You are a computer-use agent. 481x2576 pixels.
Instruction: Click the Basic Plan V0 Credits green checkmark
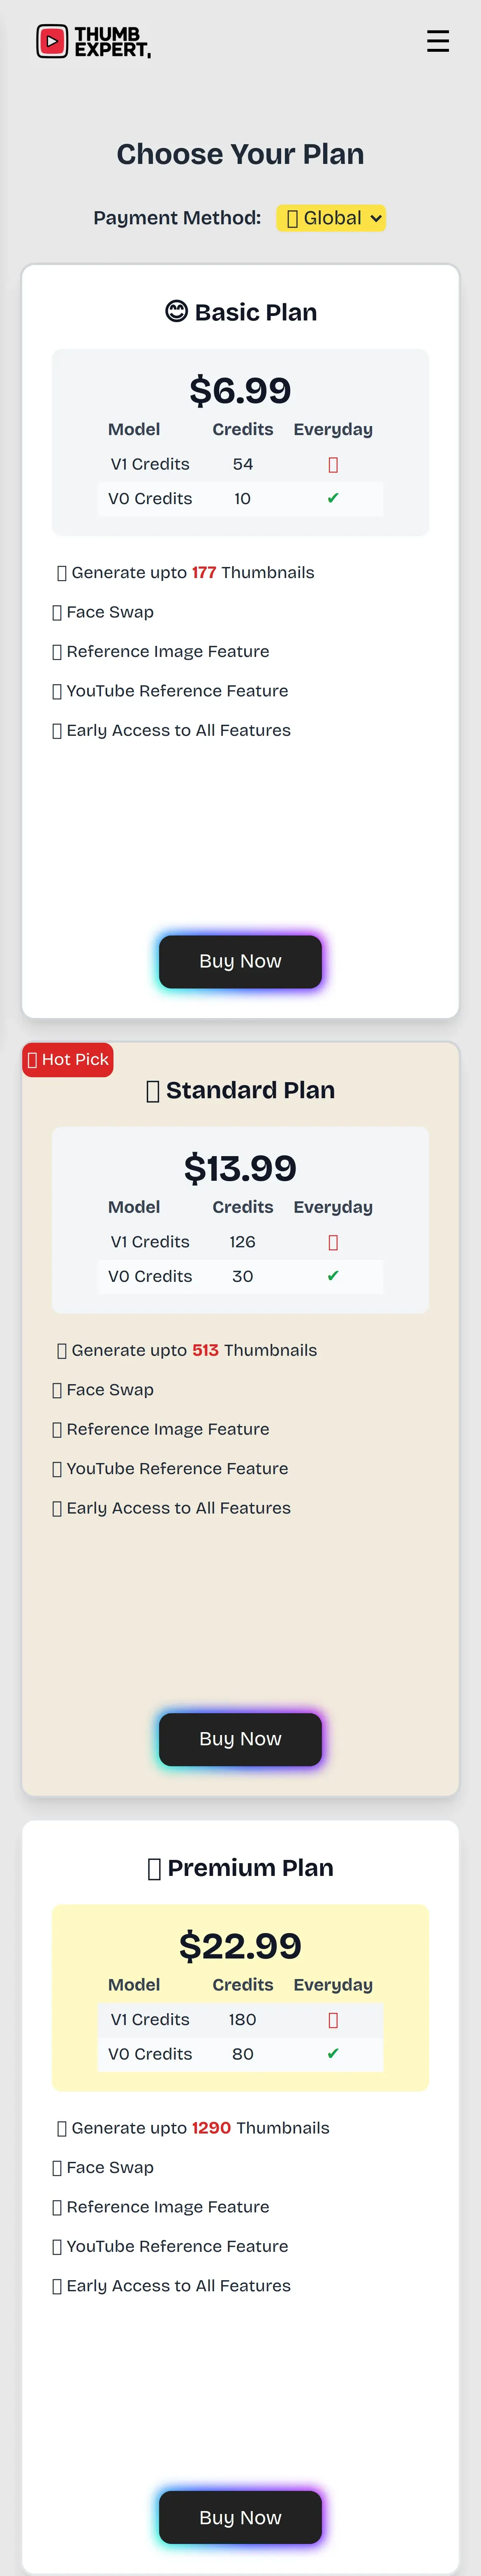[333, 498]
